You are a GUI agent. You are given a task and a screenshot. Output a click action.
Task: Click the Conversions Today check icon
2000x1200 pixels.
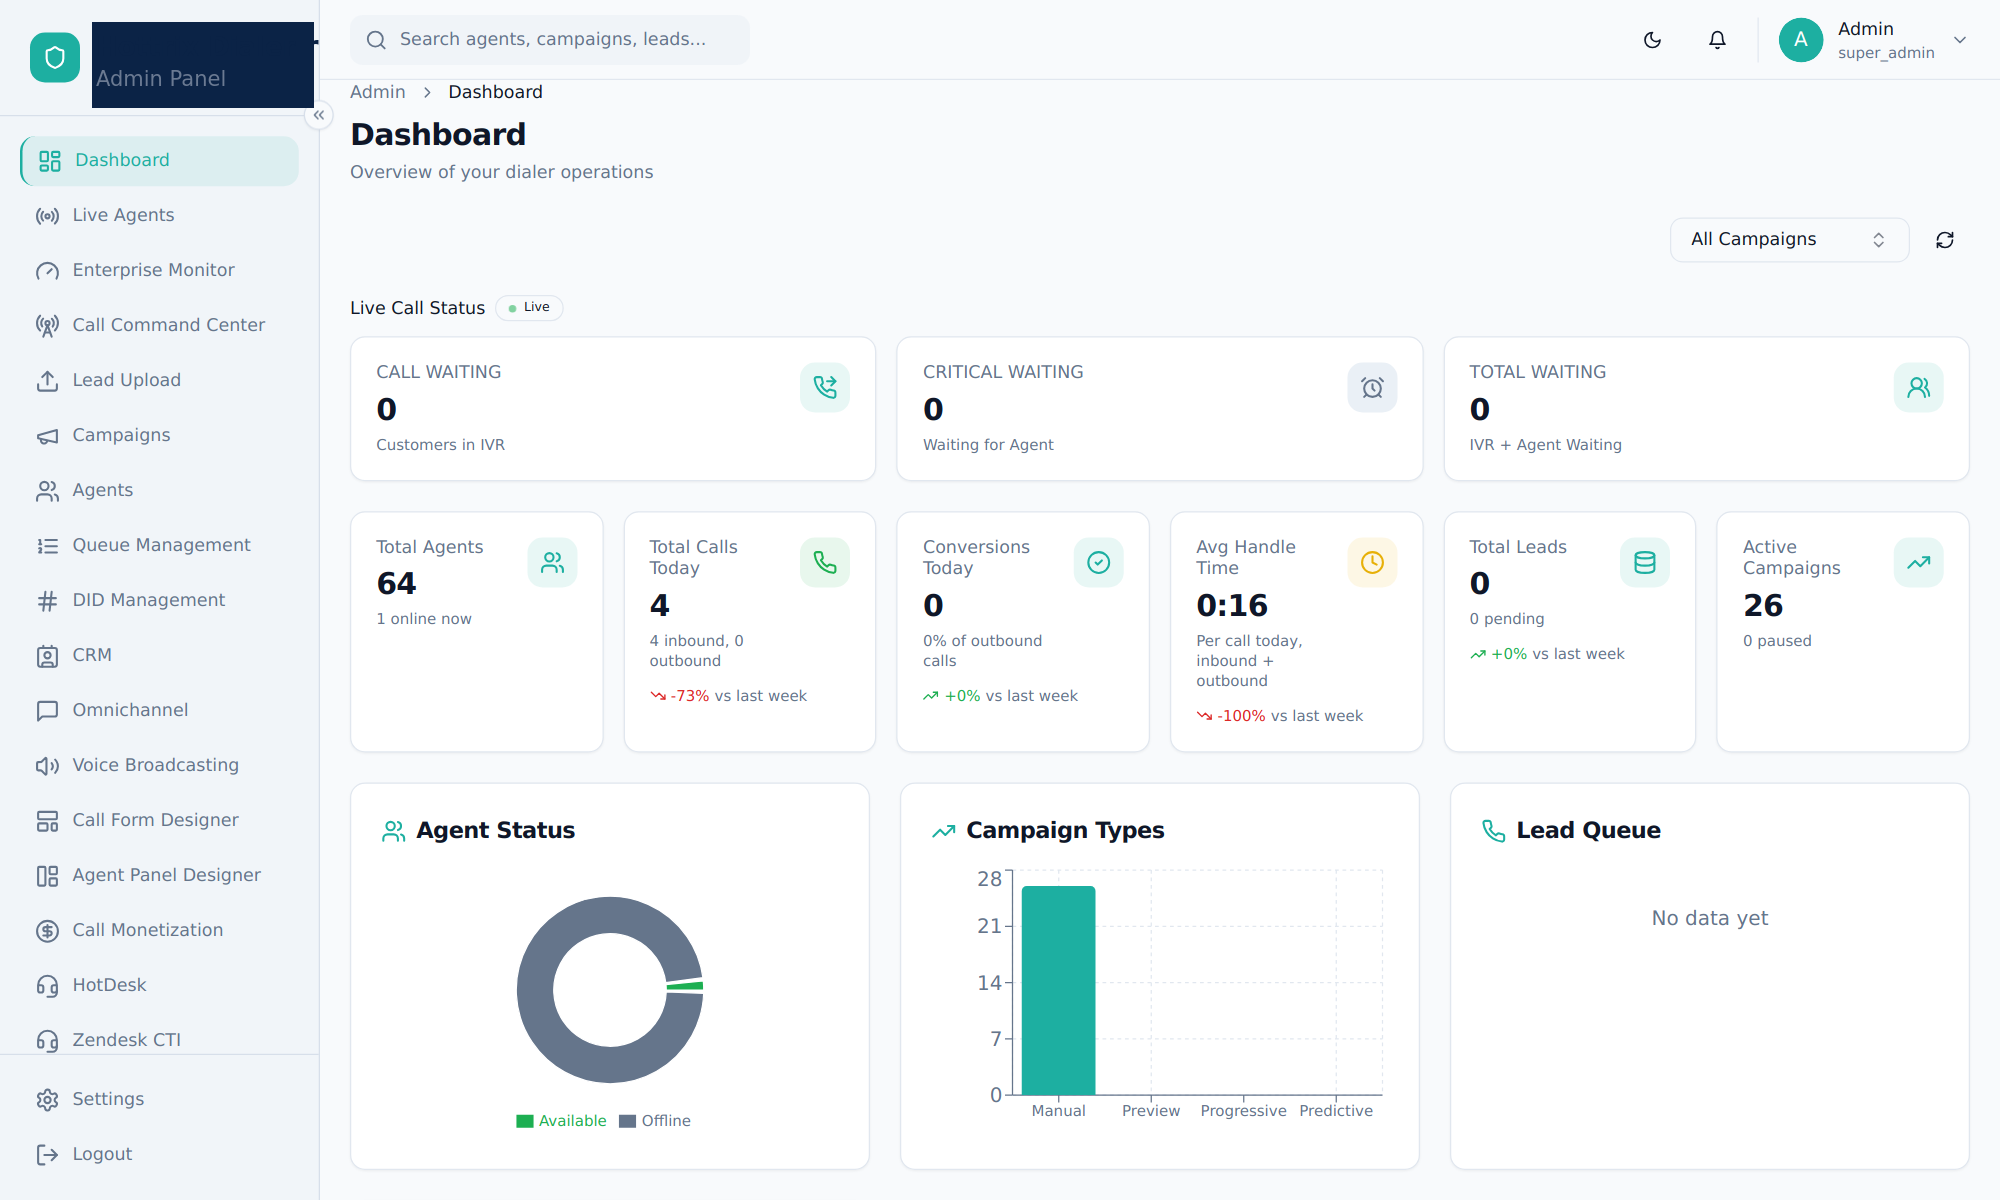1098,563
